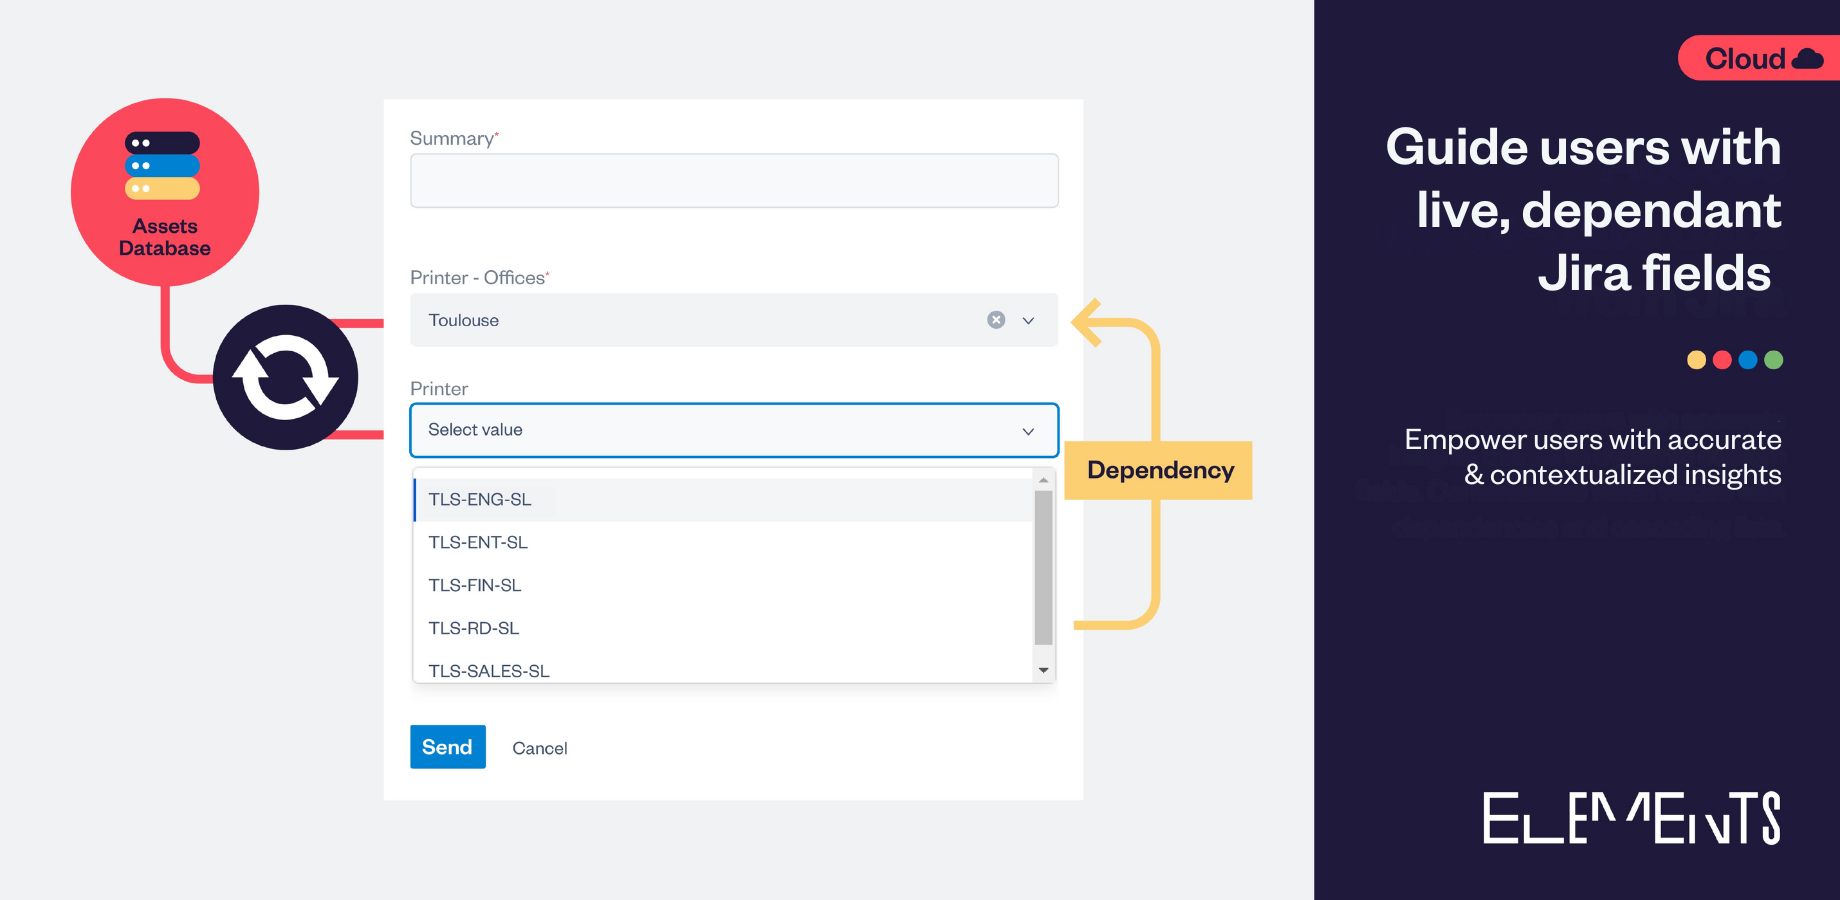Click the Assets Database icon
Screen dimensions: 1840x900
point(163,190)
